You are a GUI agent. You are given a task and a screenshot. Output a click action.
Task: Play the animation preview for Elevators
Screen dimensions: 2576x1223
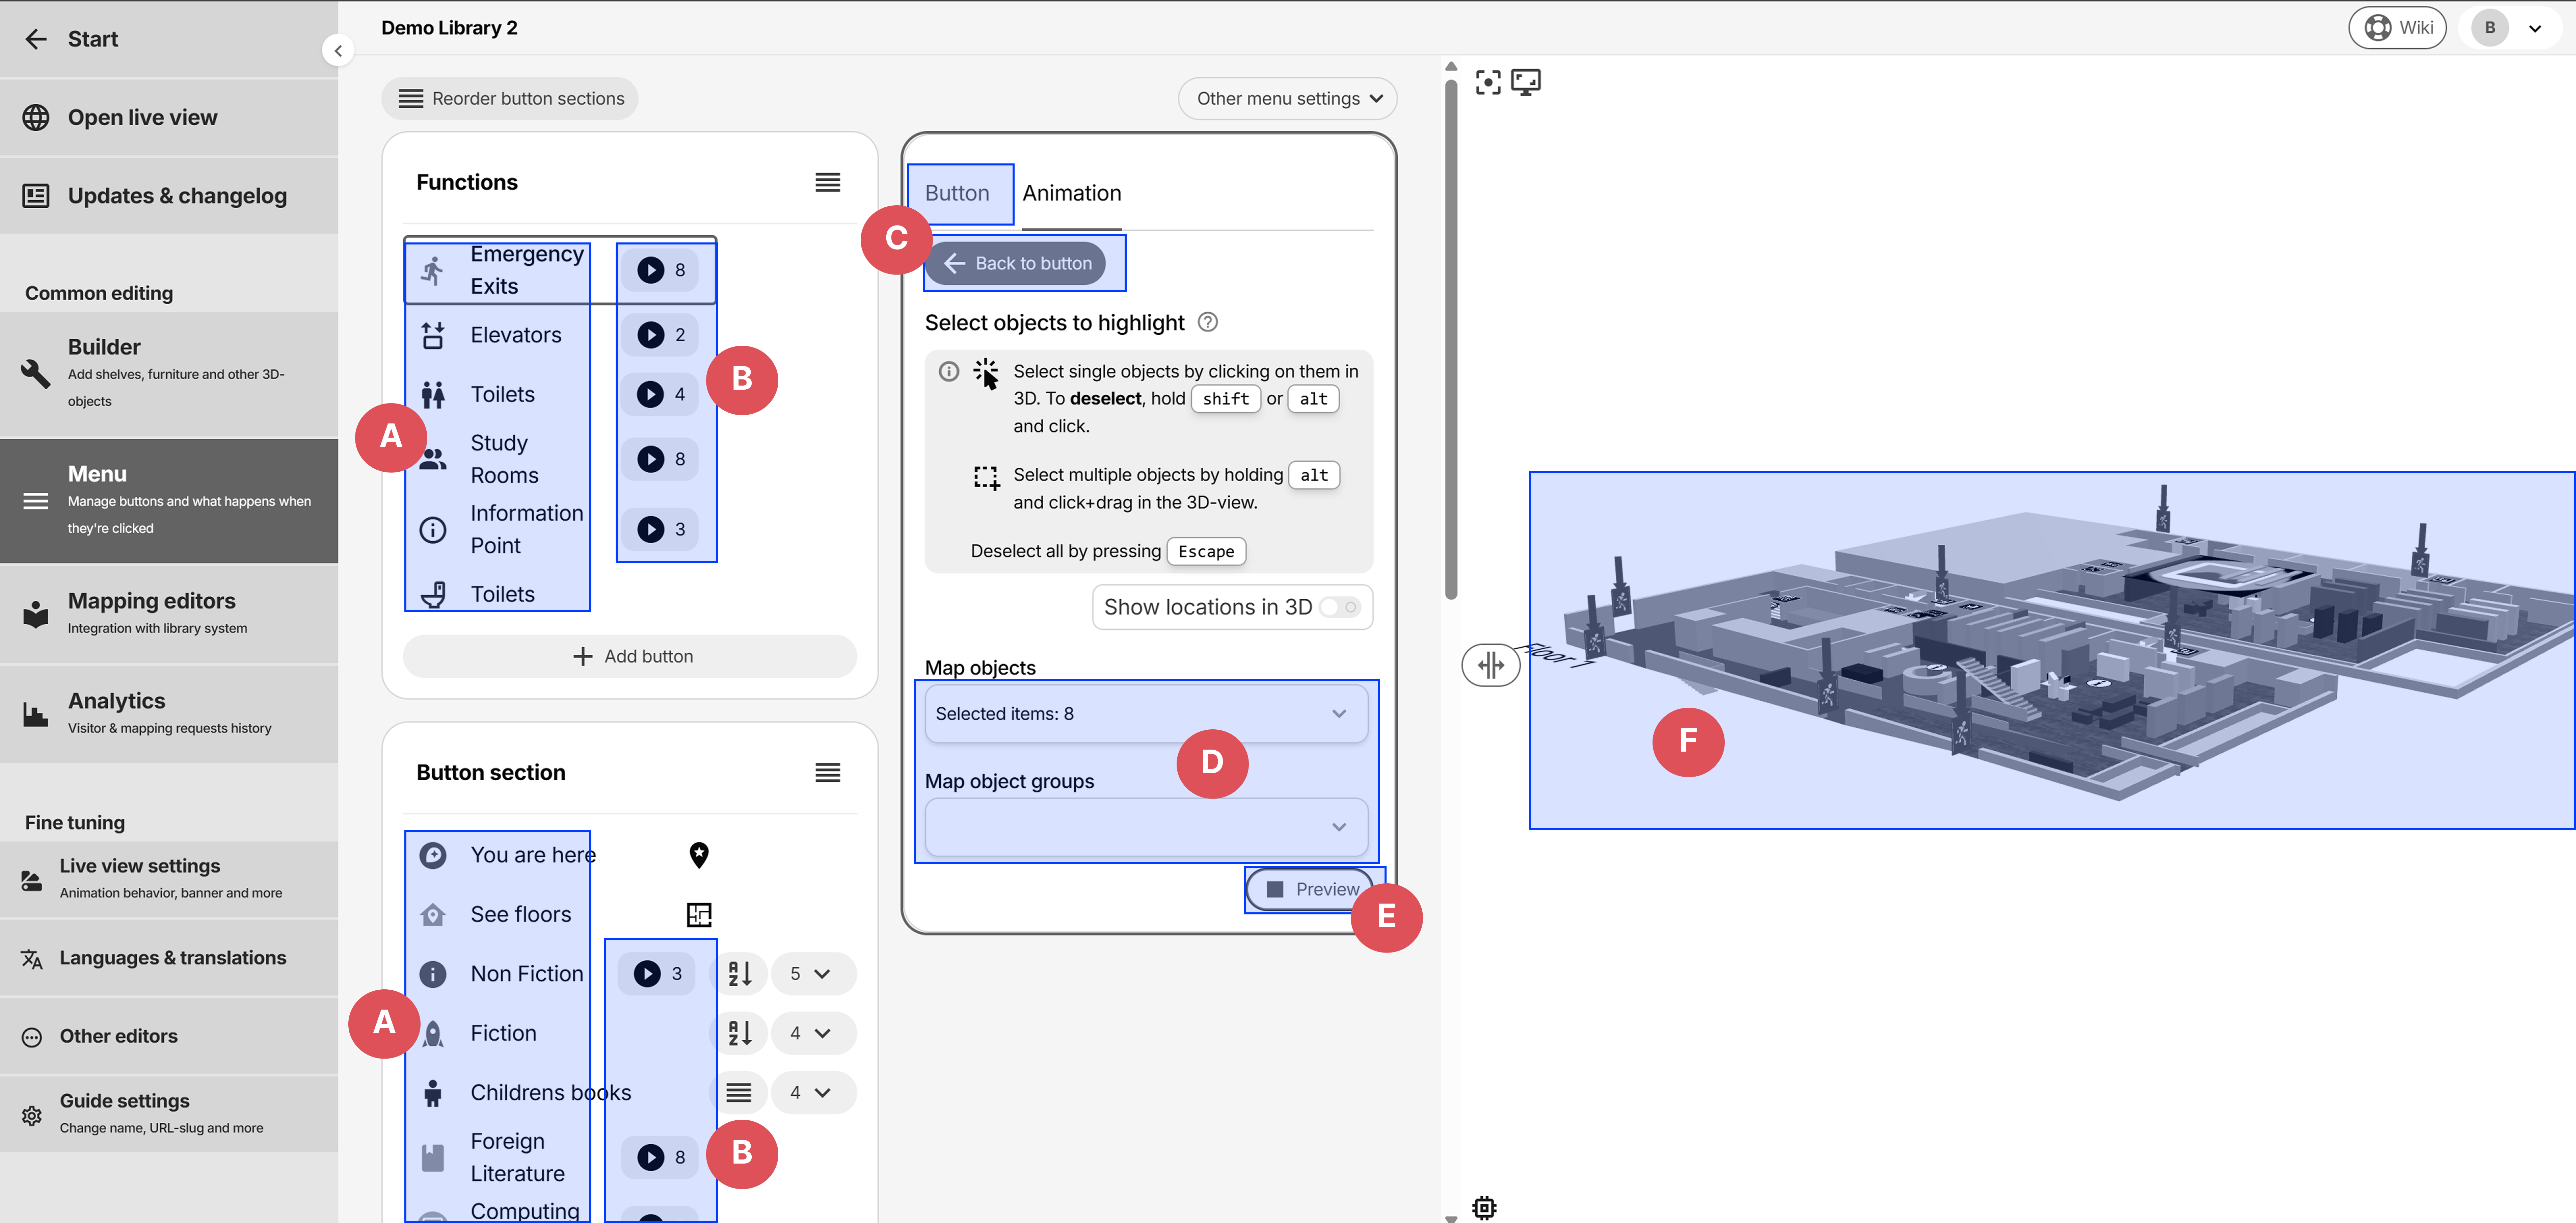[x=651, y=334]
